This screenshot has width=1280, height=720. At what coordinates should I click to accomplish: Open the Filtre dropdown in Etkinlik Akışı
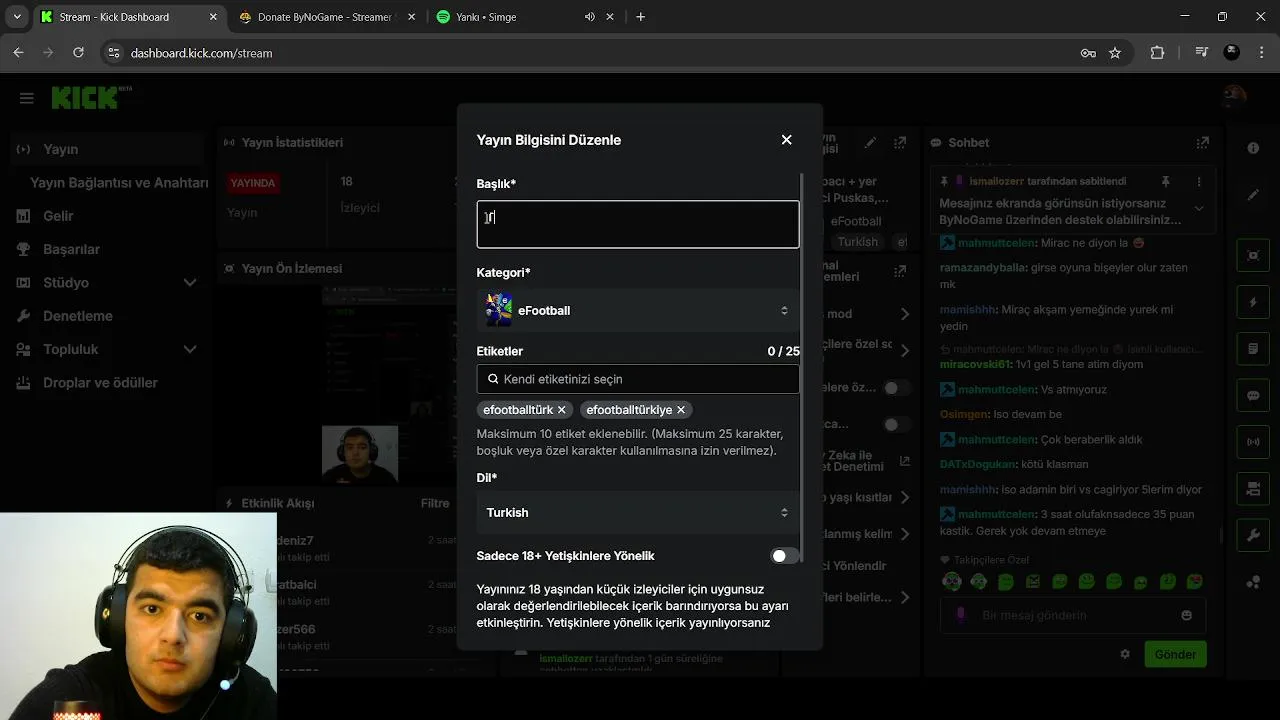coord(435,504)
